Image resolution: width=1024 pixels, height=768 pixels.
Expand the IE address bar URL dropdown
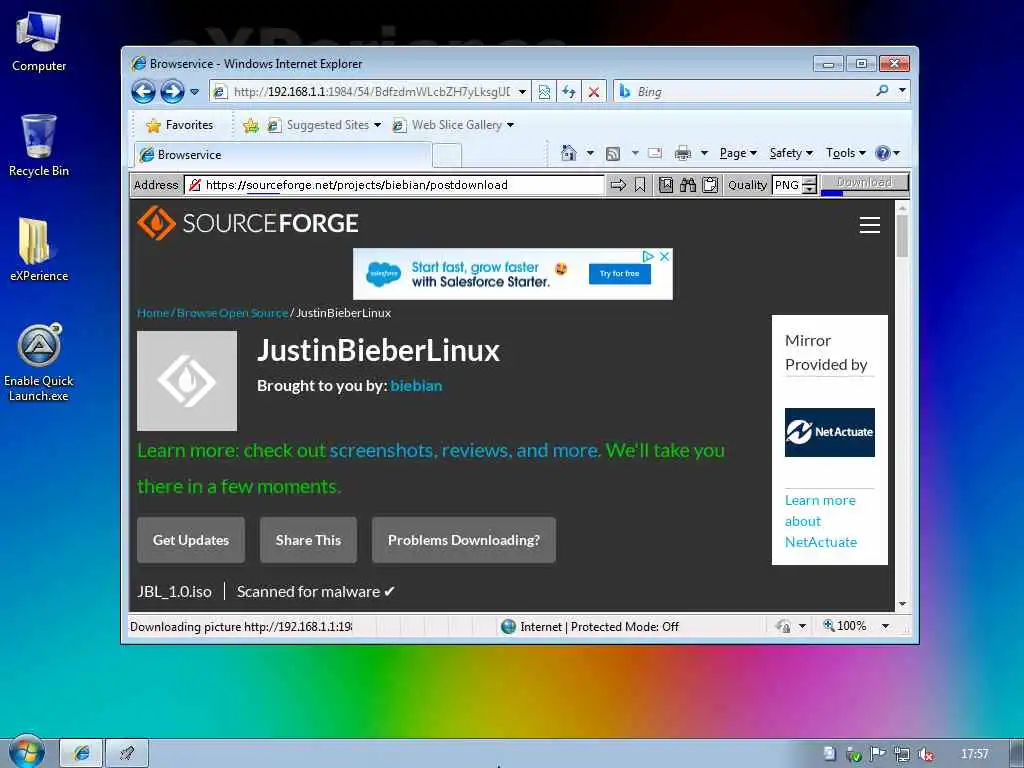tap(522, 92)
